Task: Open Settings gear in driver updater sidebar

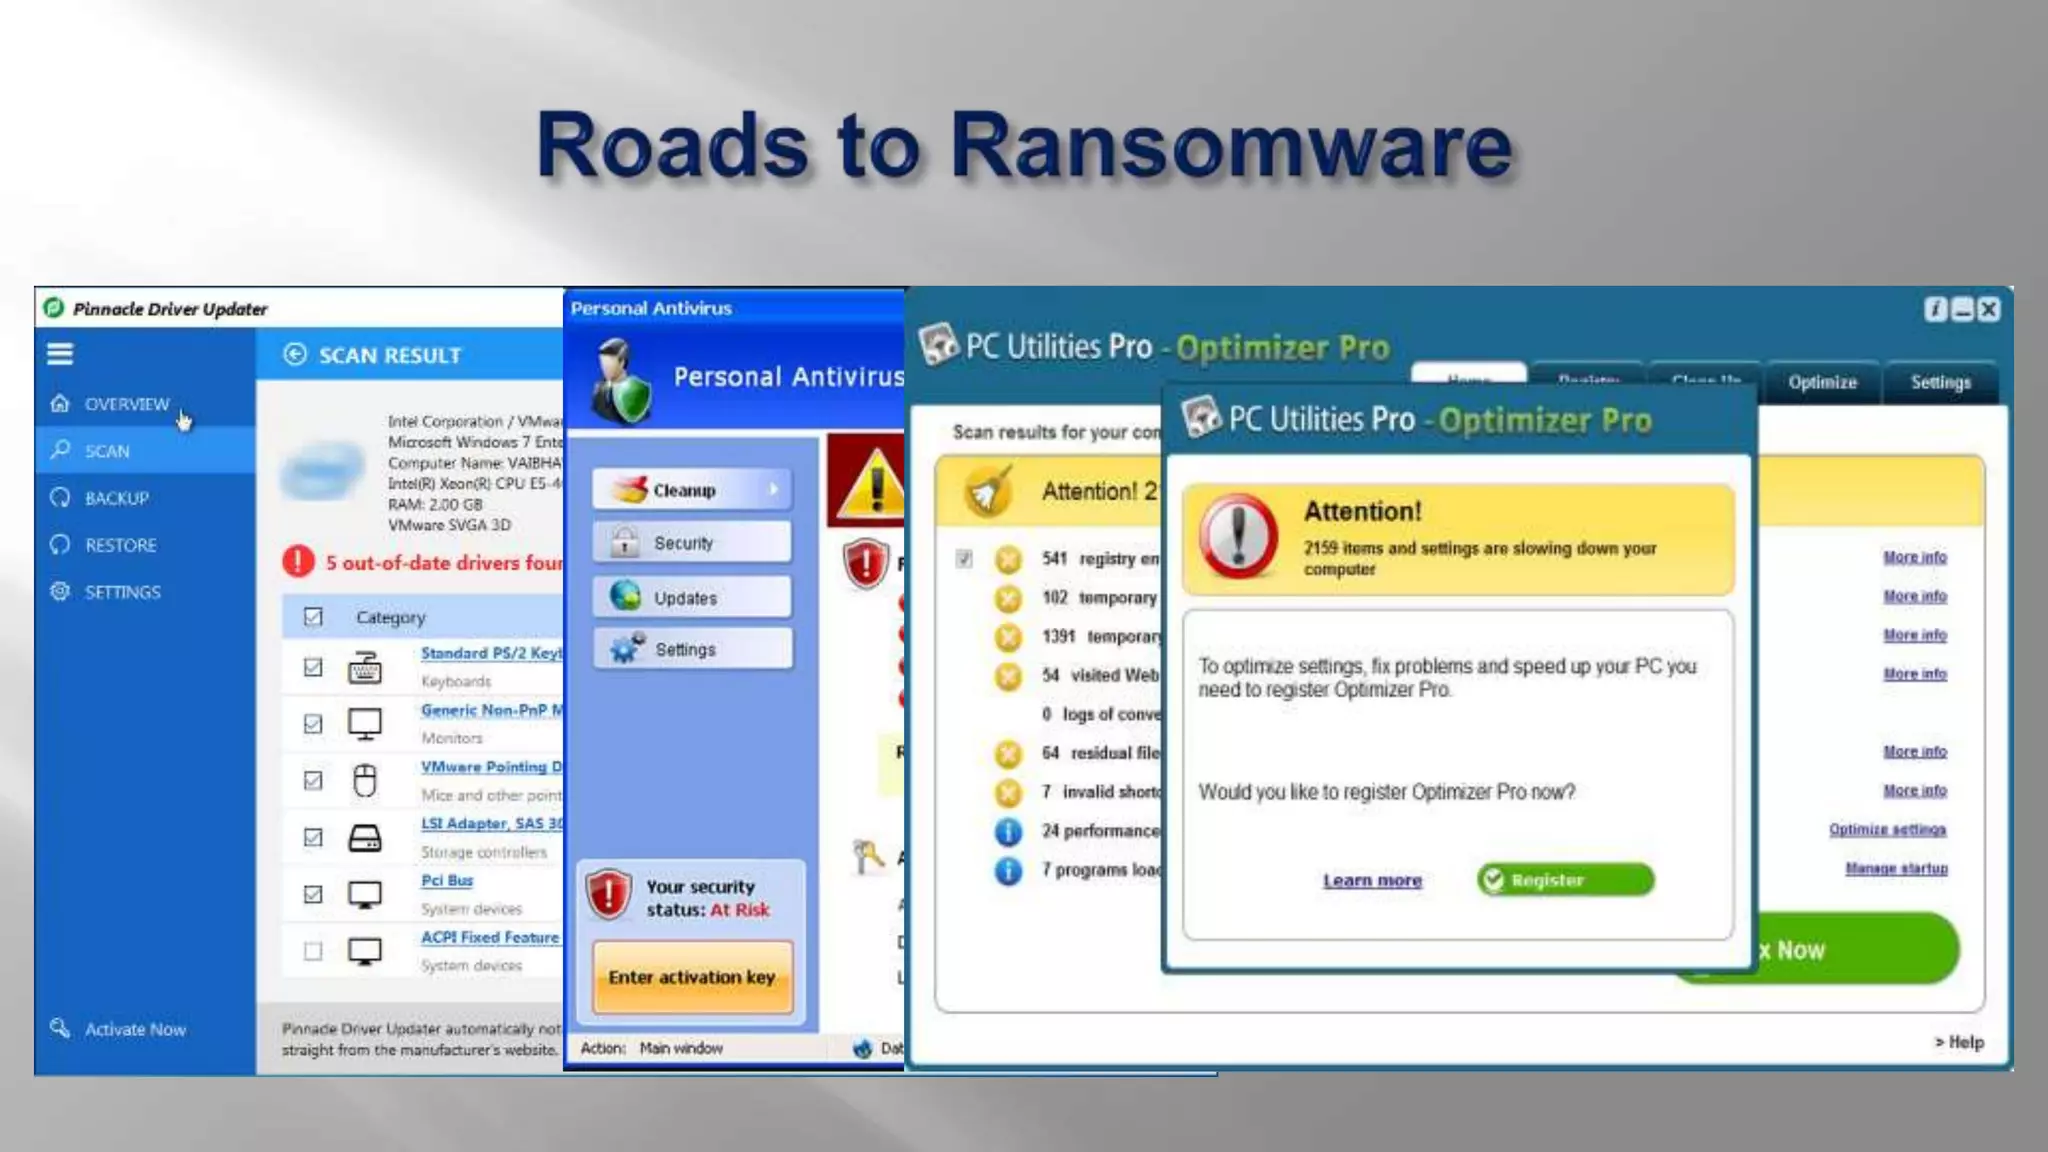Action: [x=60, y=591]
